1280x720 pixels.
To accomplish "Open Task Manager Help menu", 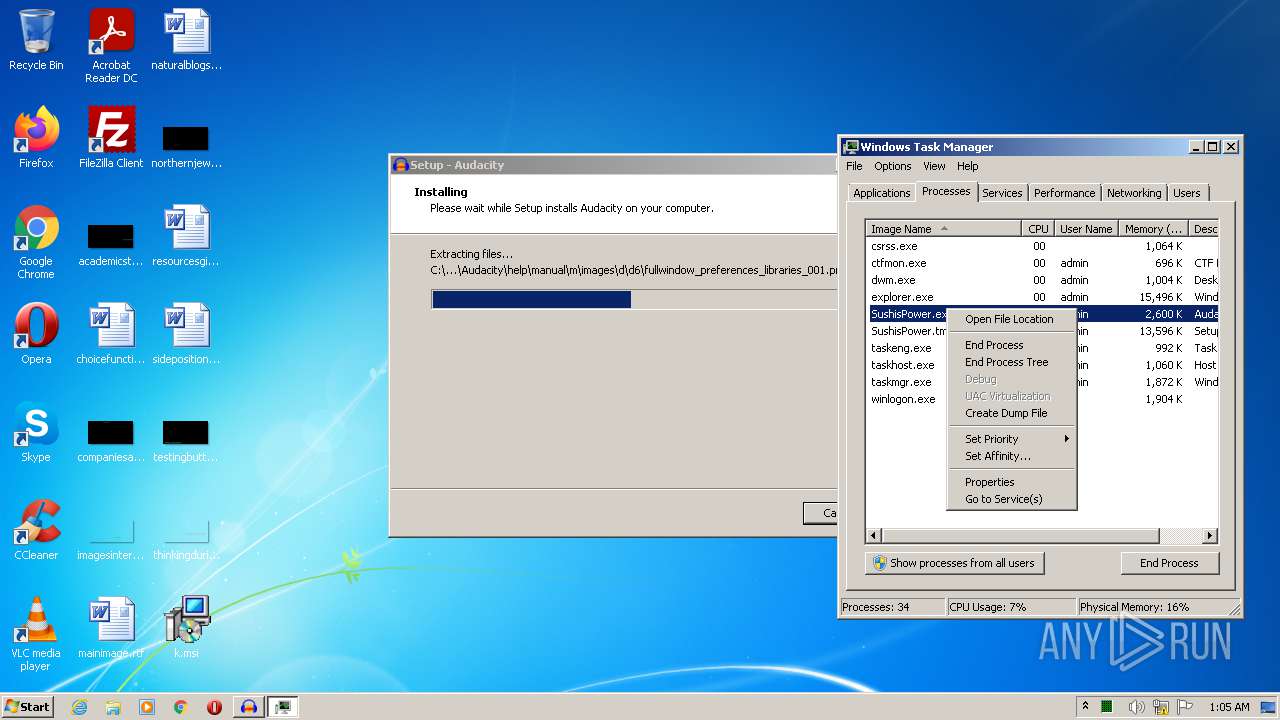I will click(x=967, y=166).
